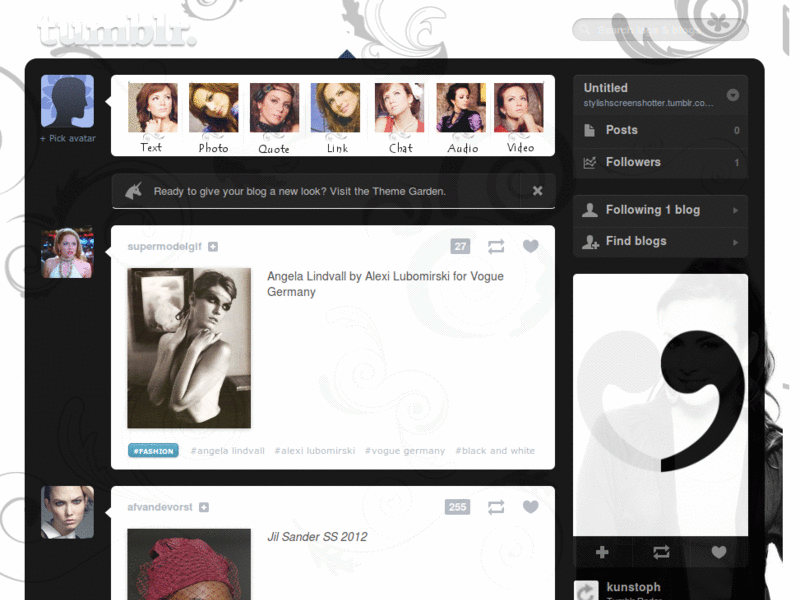Click the Angela Lindvall Vogue Germany caption
Viewport: 800px width, 600px height.
point(385,284)
